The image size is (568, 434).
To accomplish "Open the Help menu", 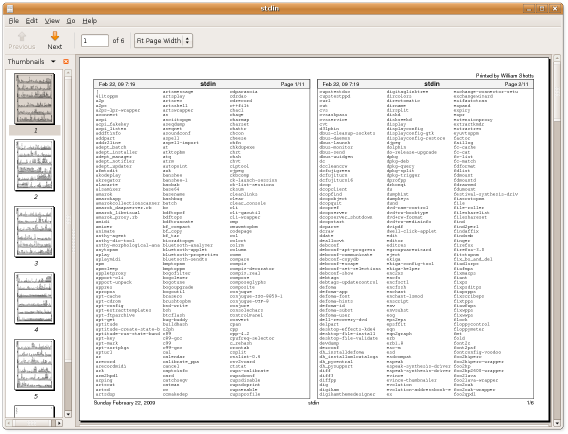I will coord(89,21).
